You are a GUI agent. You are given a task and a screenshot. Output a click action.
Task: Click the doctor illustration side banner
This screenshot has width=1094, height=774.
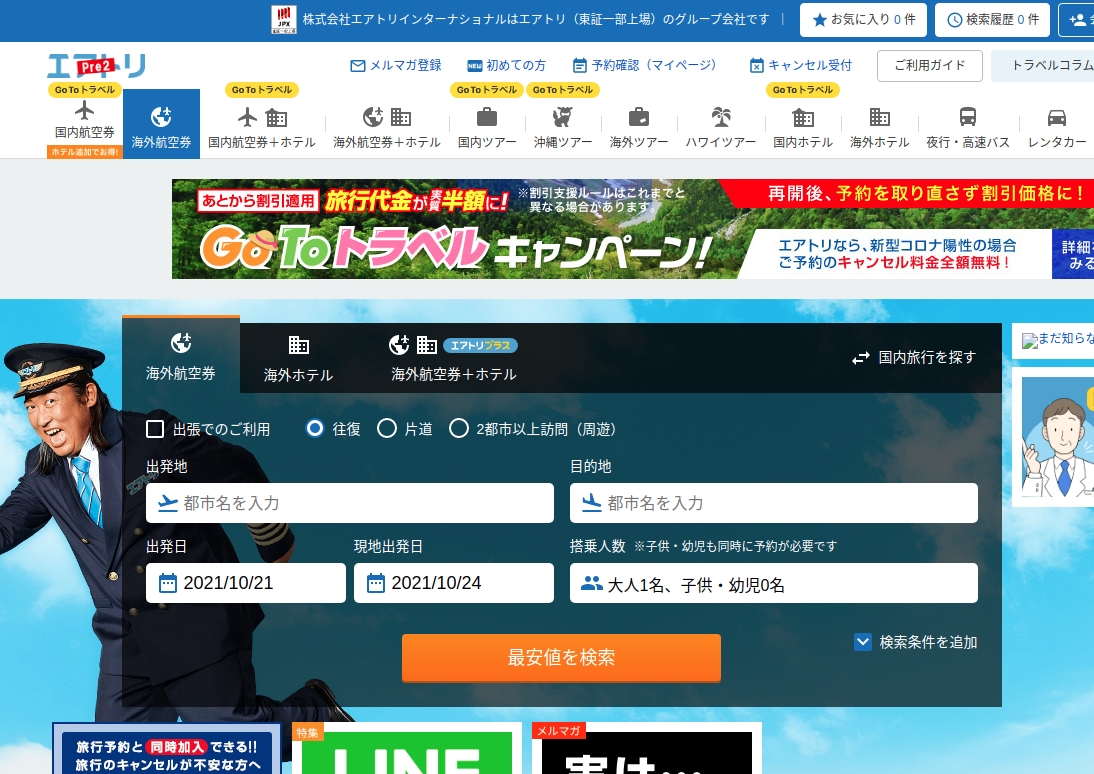[x=1054, y=437]
